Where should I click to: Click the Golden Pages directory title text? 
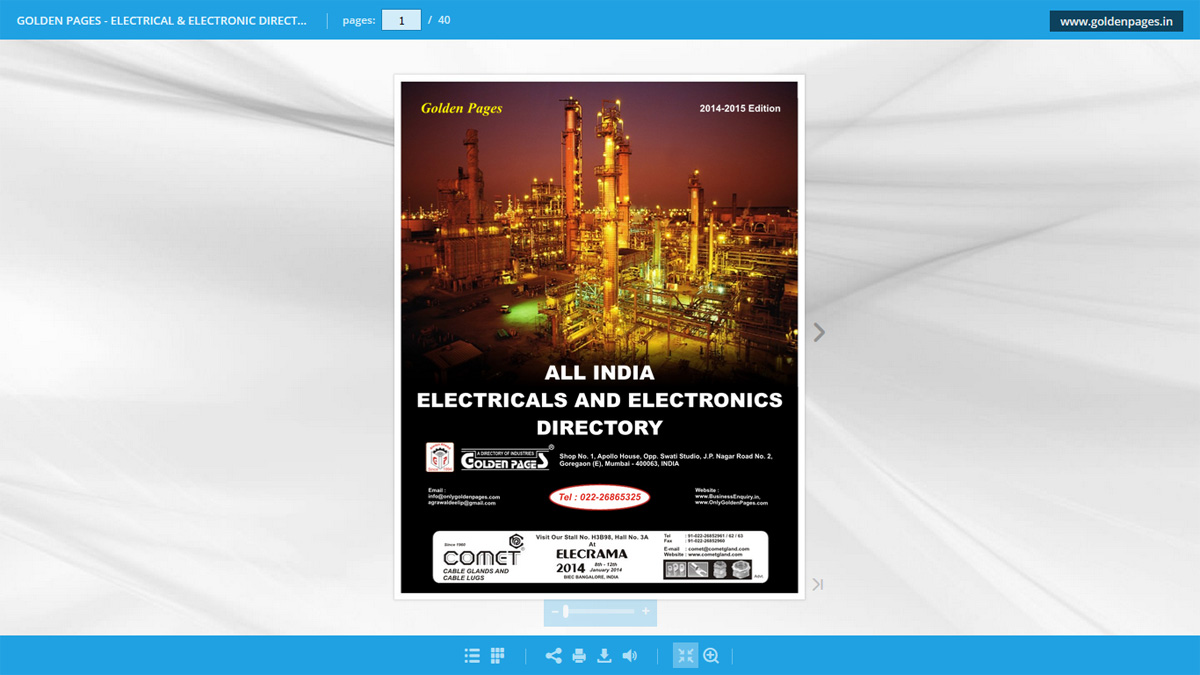pos(162,20)
